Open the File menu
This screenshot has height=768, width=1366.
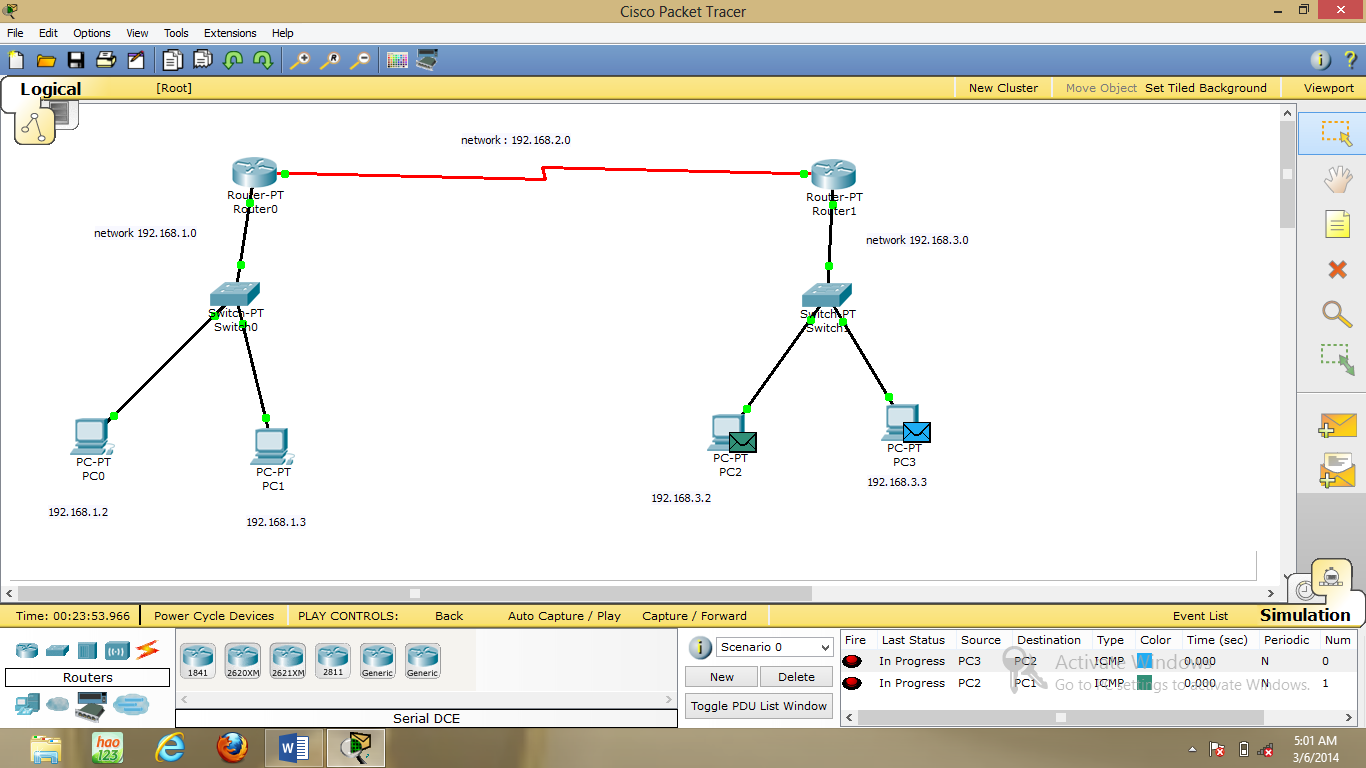[15, 33]
